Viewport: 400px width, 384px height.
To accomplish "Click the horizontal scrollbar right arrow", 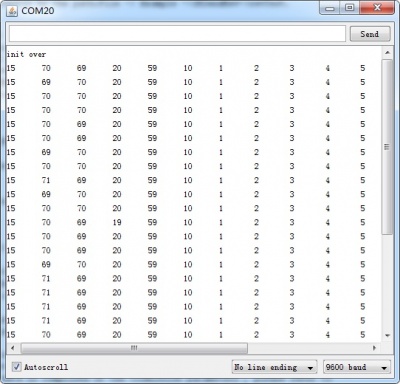I will [374, 348].
